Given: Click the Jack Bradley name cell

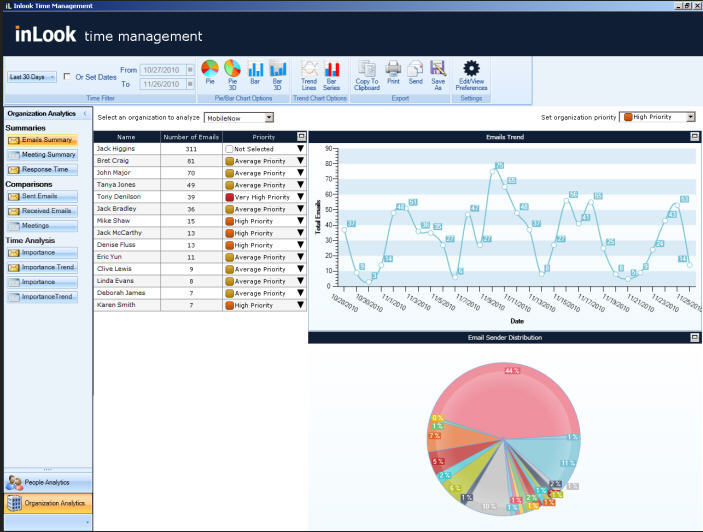Looking at the screenshot, I should [127, 209].
